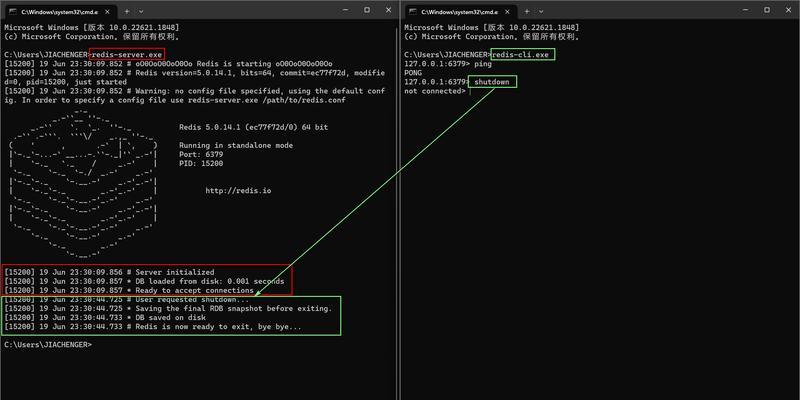Image resolution: width=800 pixels, height=400 pixels.
Task: Click the final C:\Users\JIACHENGER> prompt in left terminal
Action: 48,345
